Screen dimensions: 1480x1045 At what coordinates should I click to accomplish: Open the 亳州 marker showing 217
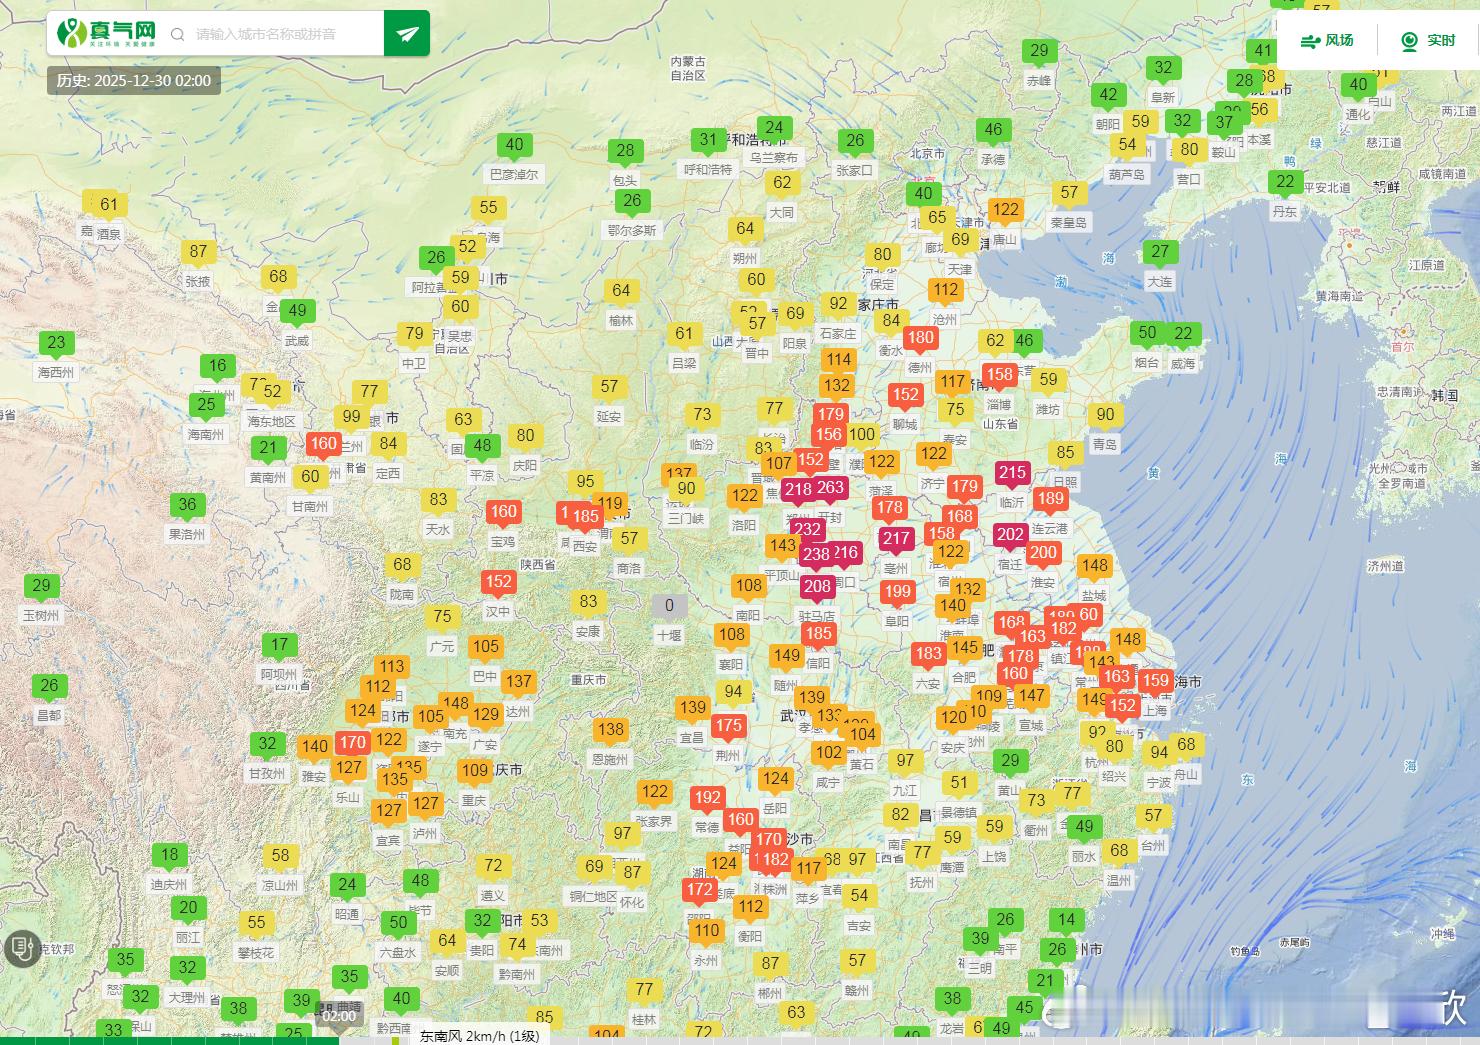click(896, 540)
